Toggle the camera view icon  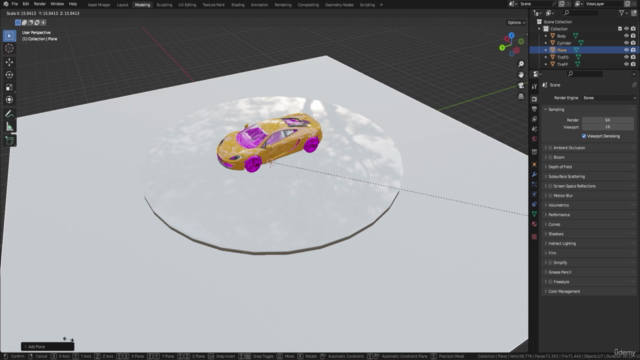[521, 85]
